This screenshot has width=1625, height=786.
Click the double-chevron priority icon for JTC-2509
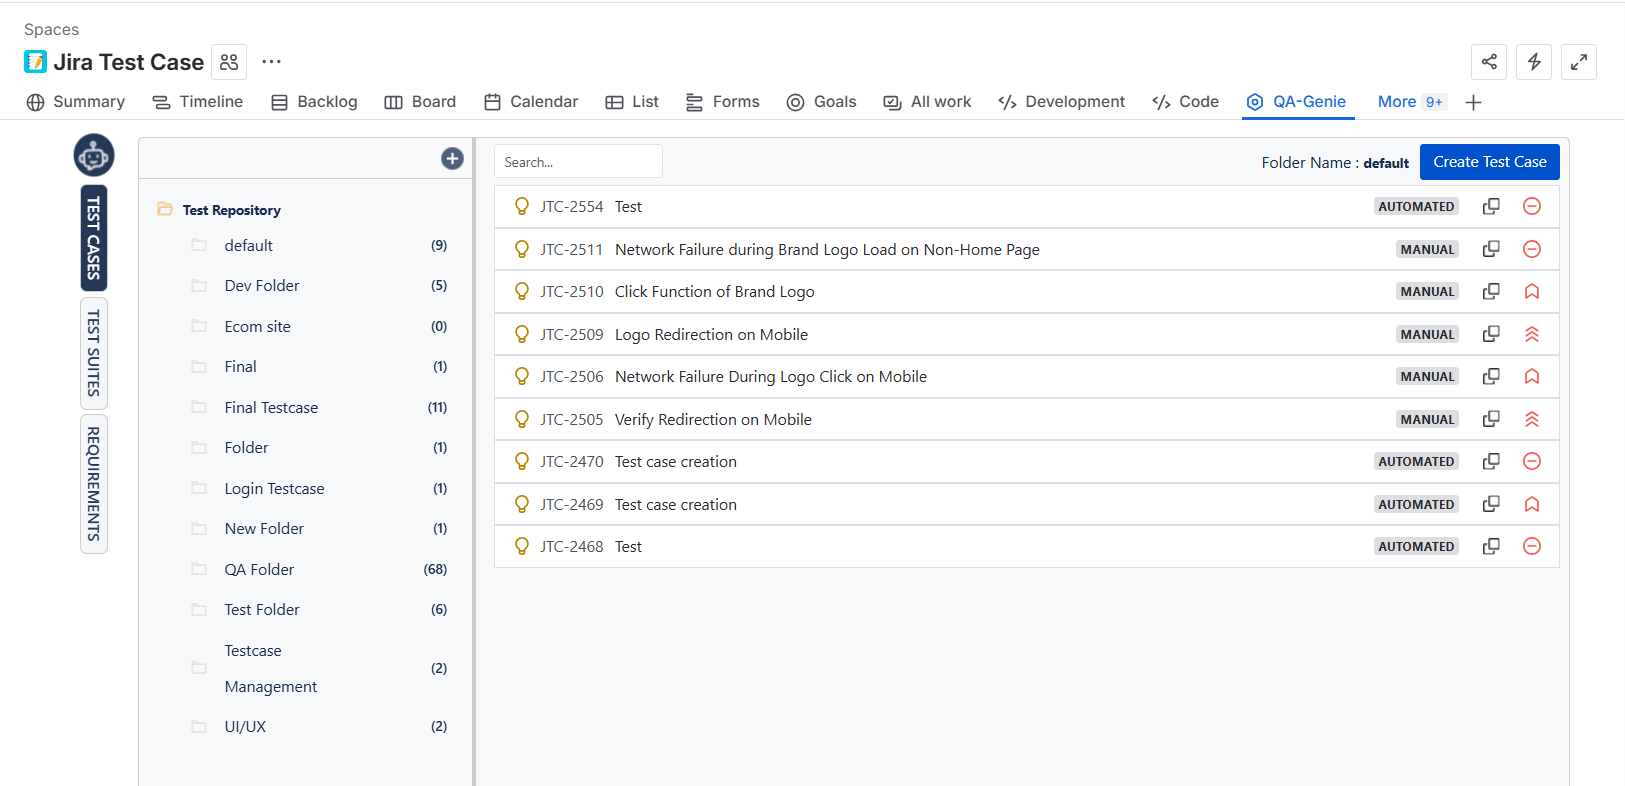coord(1531,335)
